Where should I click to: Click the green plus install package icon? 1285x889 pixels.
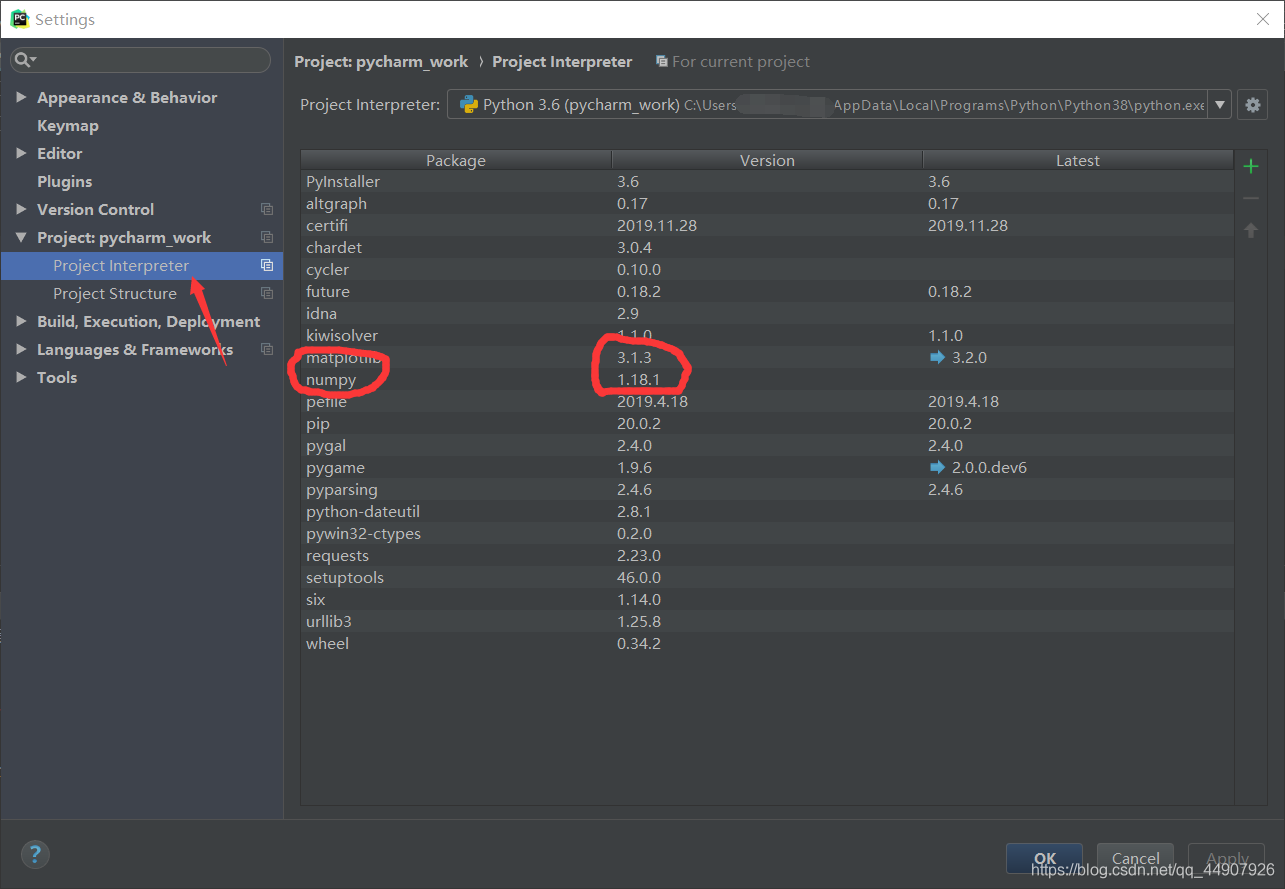pyautogui.click(x=1250, y=166)
